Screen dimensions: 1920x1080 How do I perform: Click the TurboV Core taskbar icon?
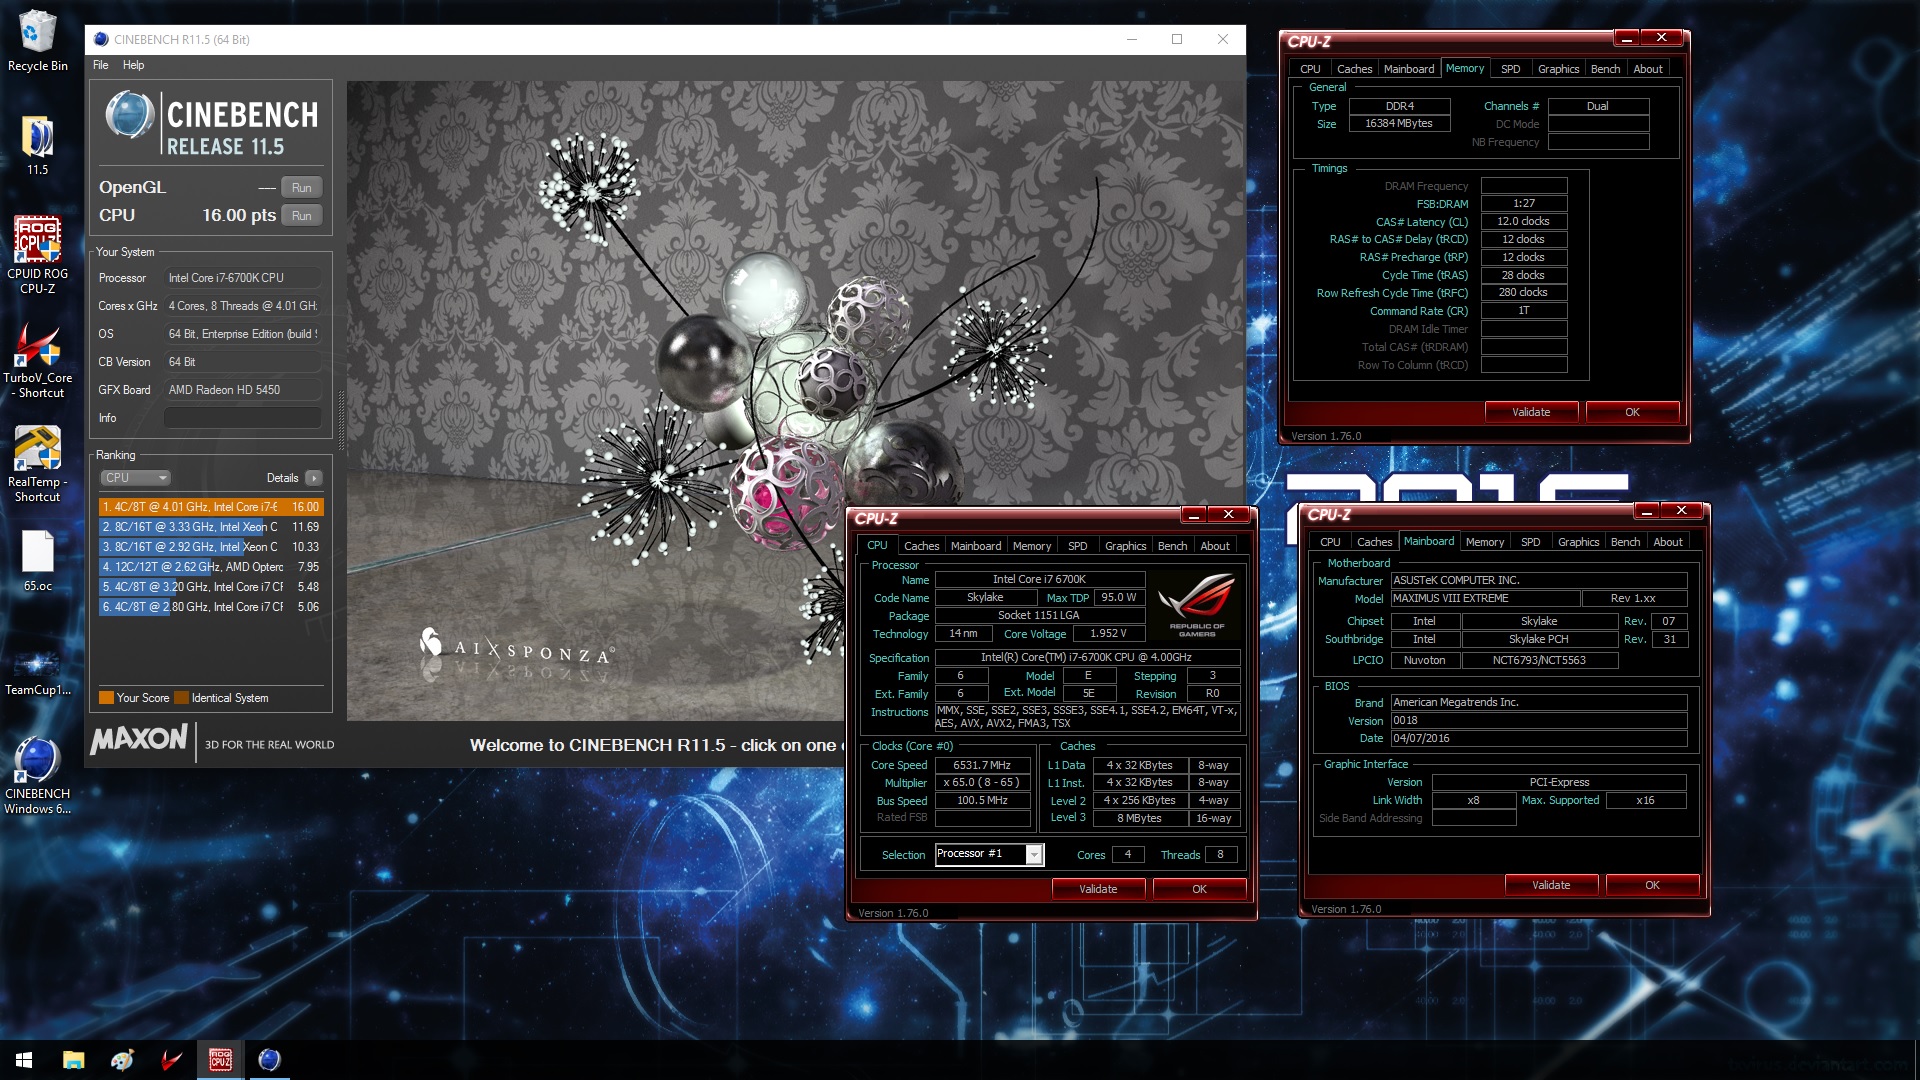pyautogui.click(x=171, y=1060)
